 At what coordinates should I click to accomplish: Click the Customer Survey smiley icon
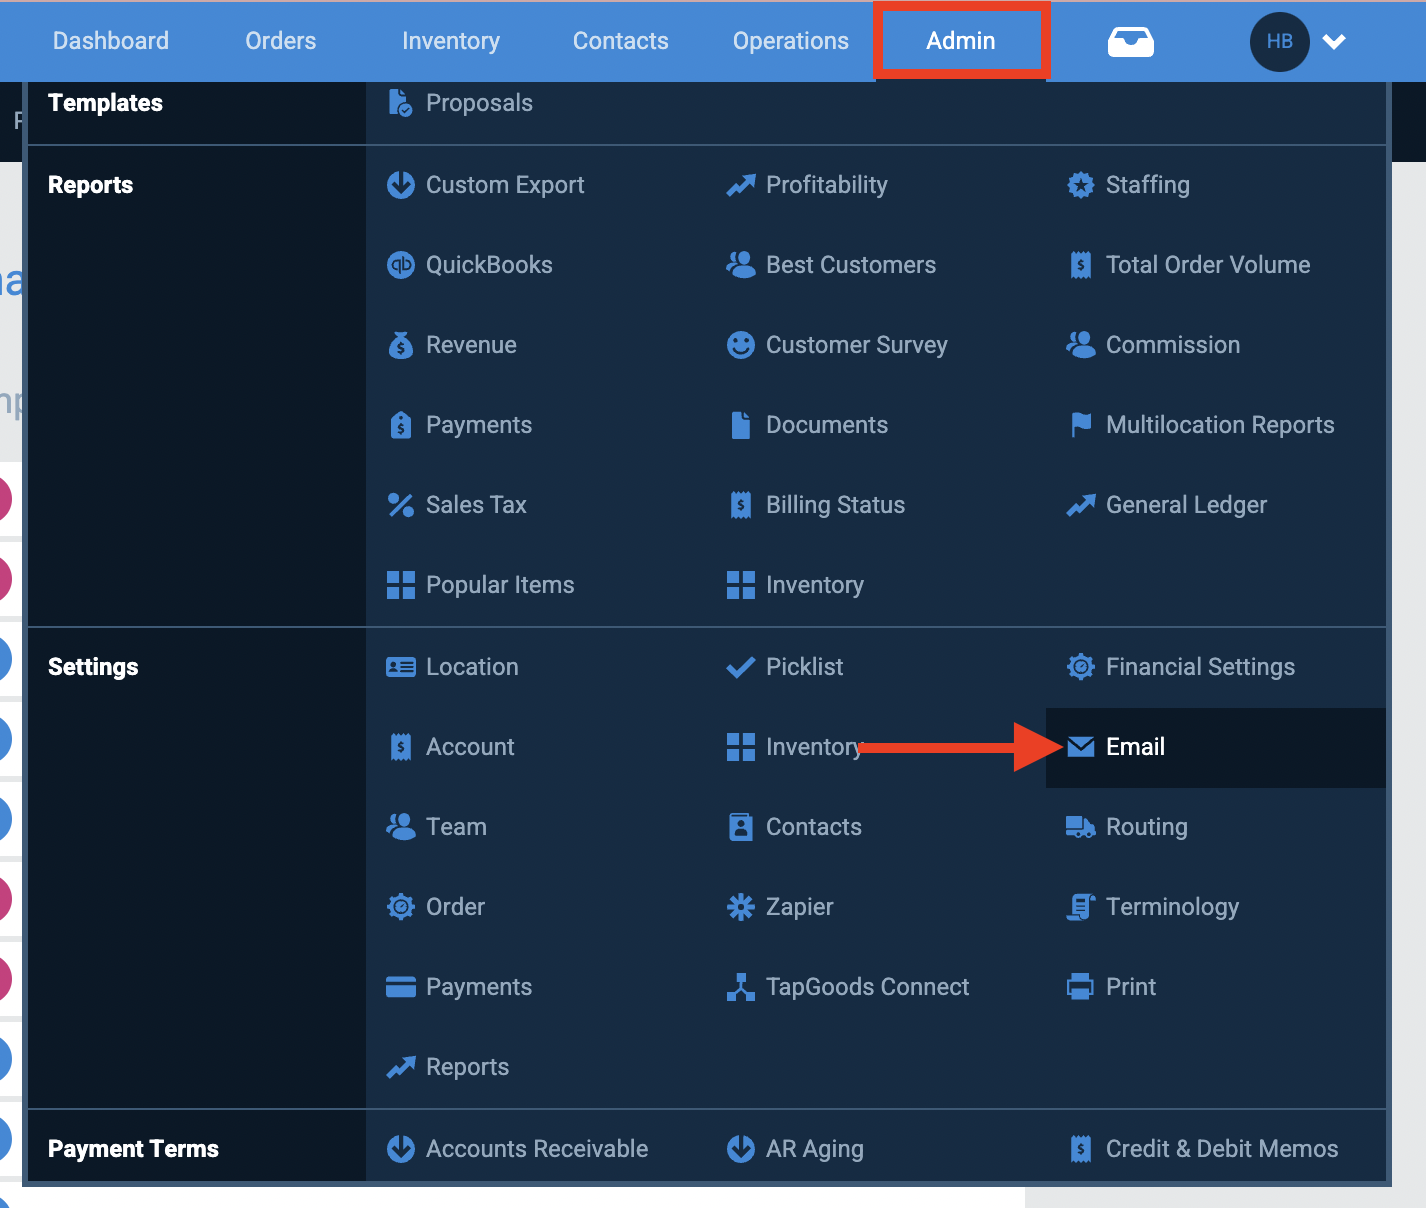(x=741, y=345)
